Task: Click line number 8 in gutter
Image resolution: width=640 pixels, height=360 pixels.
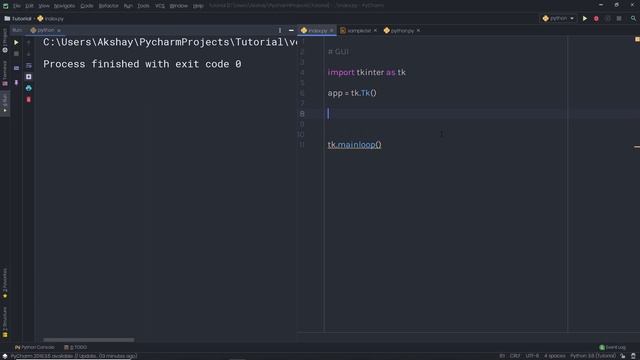Action: [x=302, y=114]
